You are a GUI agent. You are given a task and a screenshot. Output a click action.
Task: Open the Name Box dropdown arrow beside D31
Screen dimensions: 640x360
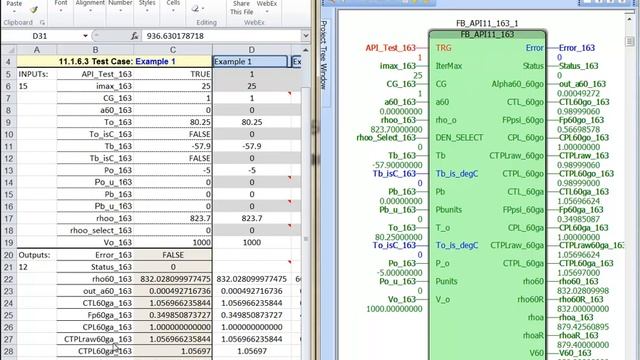pyautogui.click(x=85, y=36)
